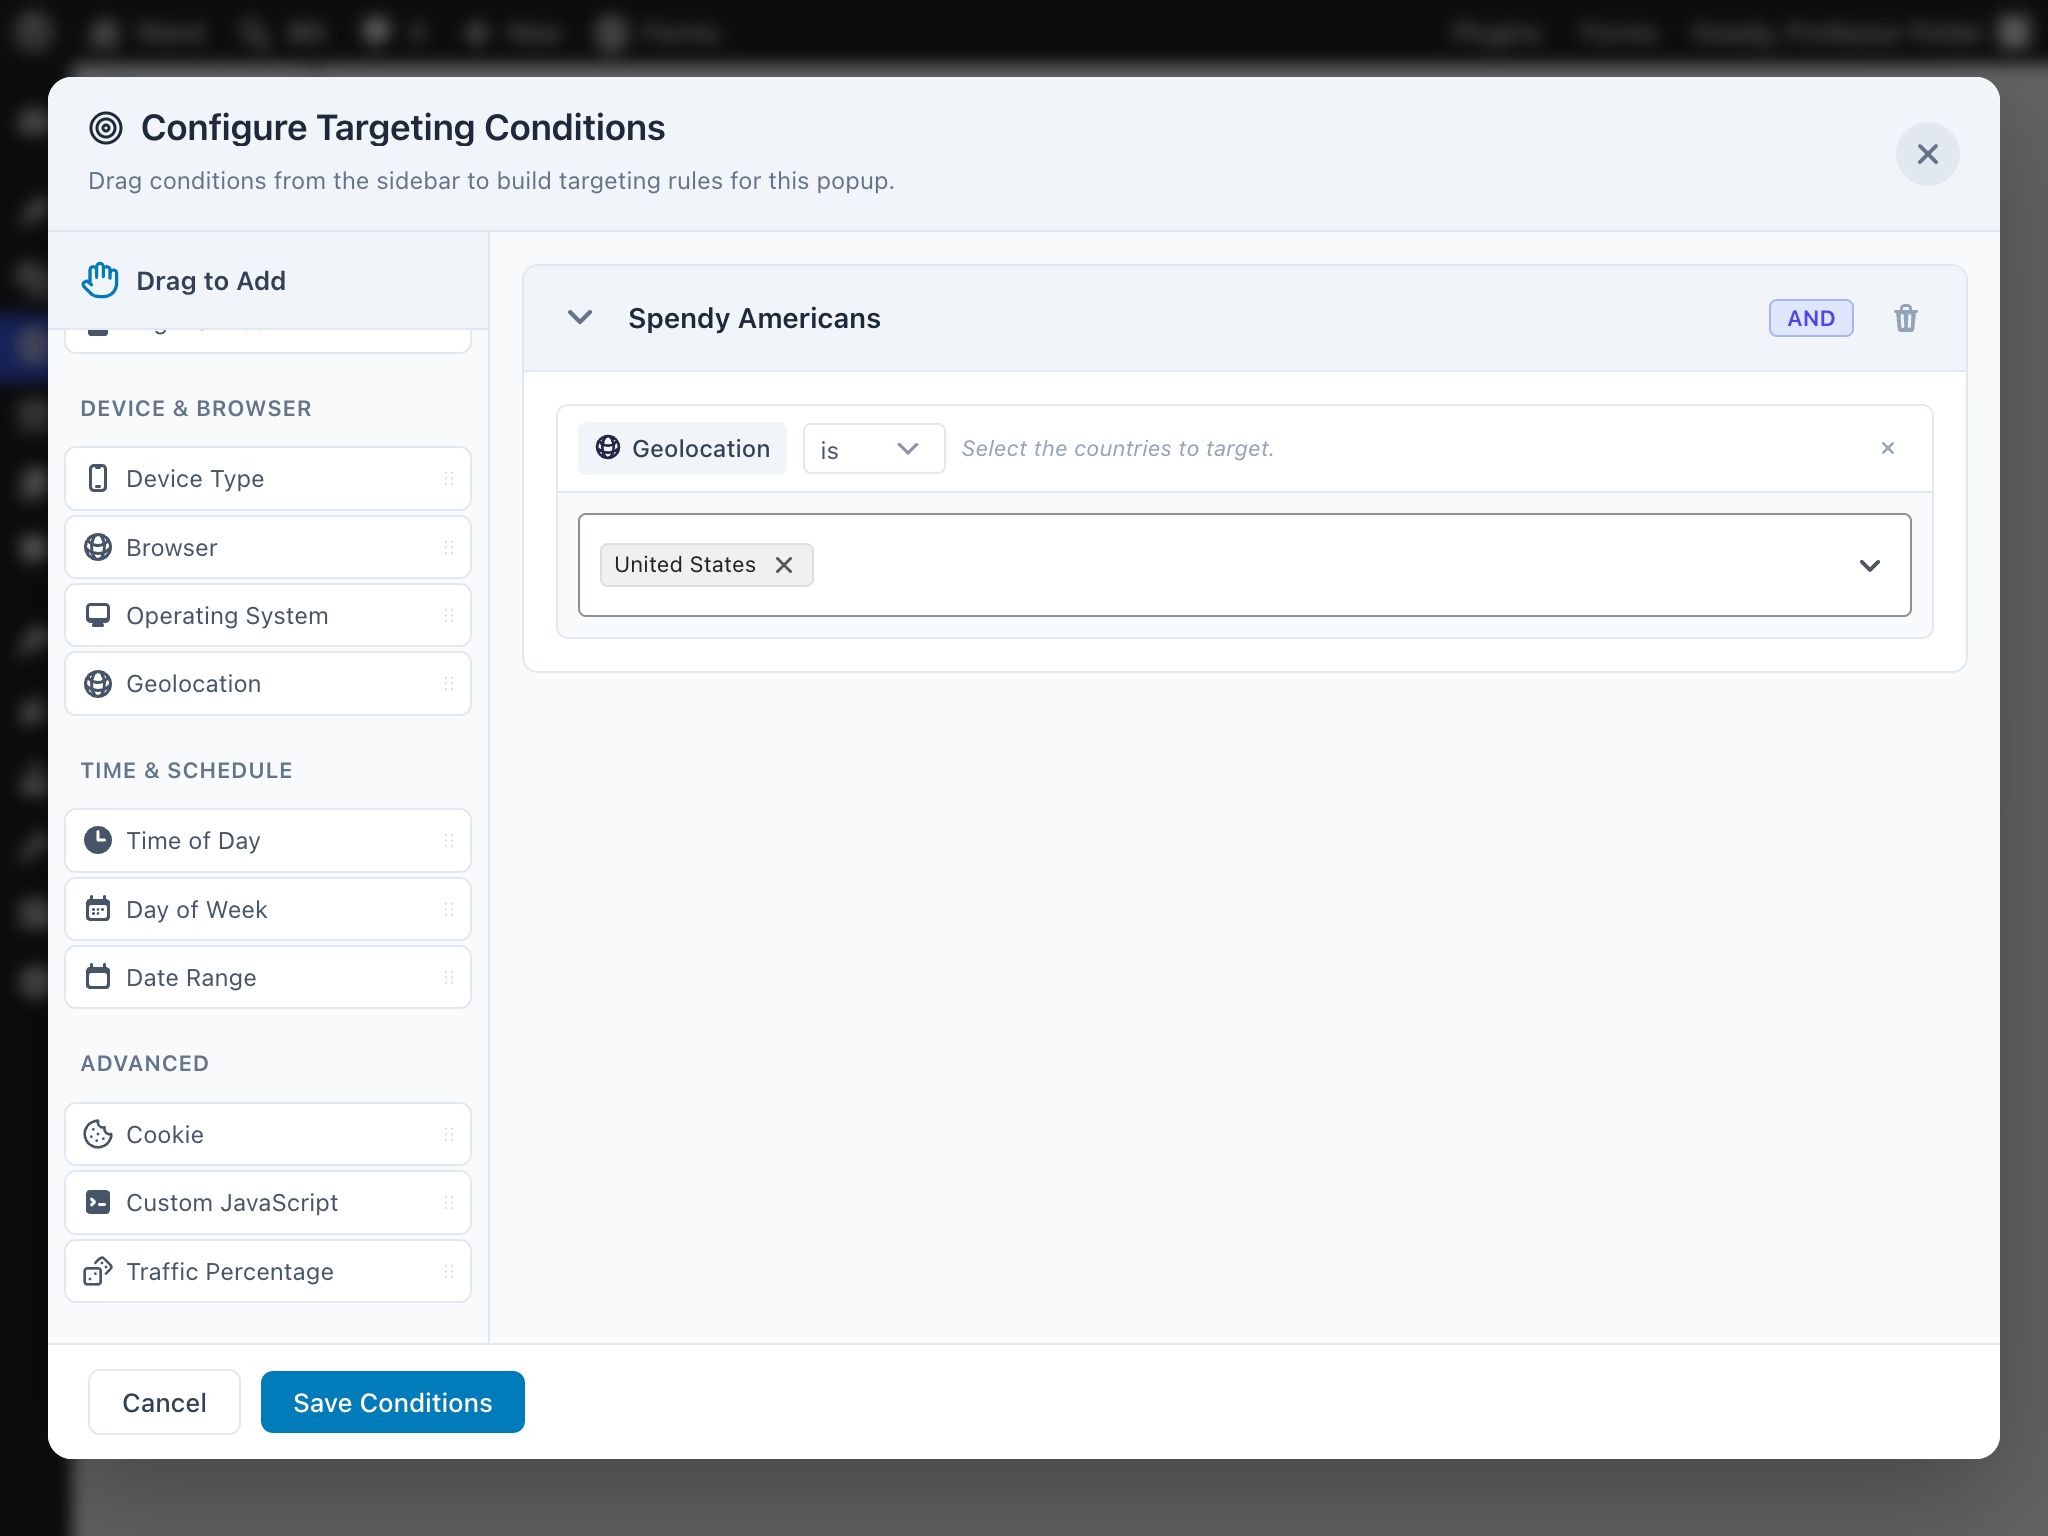Click the Traffic Percentage dice icon
Viewport: 2048px width, 1536px height.
98,1271
